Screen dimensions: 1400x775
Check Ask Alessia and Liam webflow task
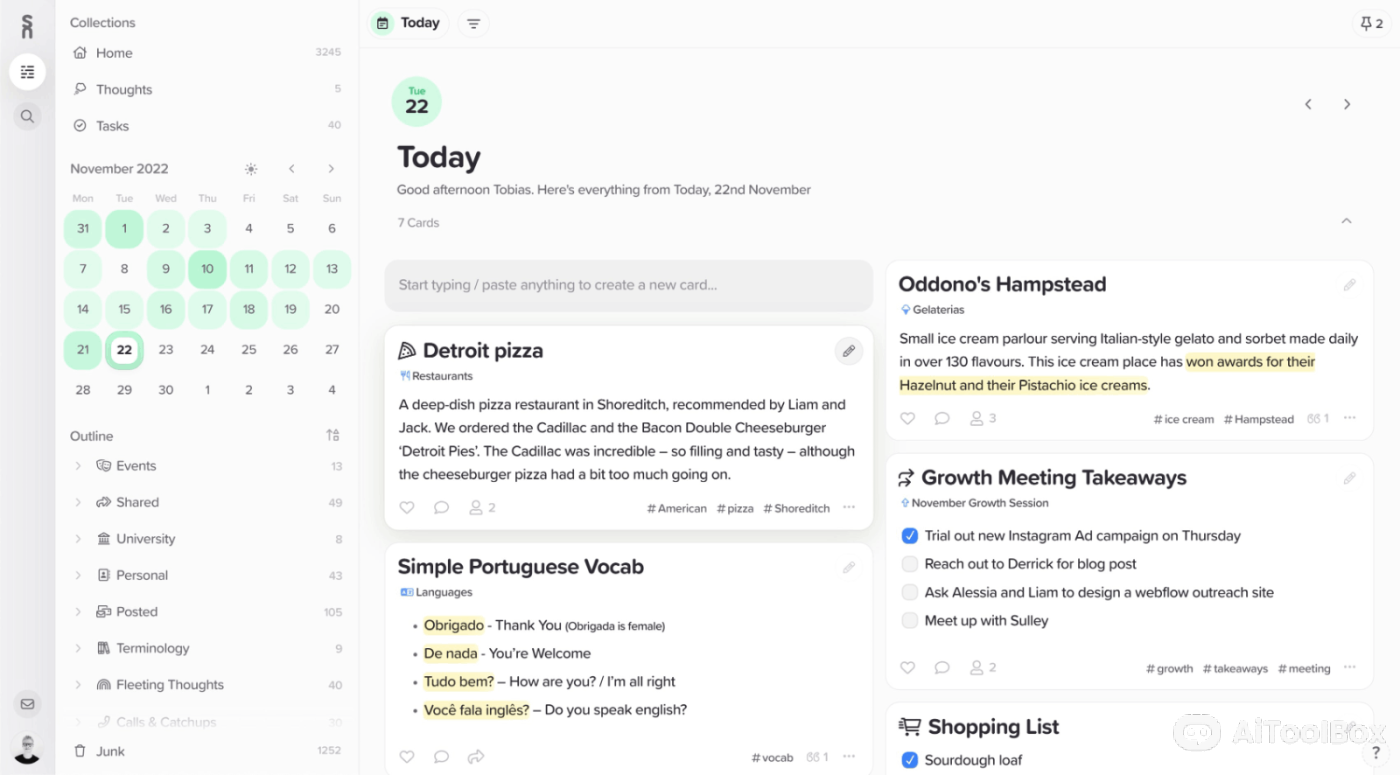pos(910,592)
